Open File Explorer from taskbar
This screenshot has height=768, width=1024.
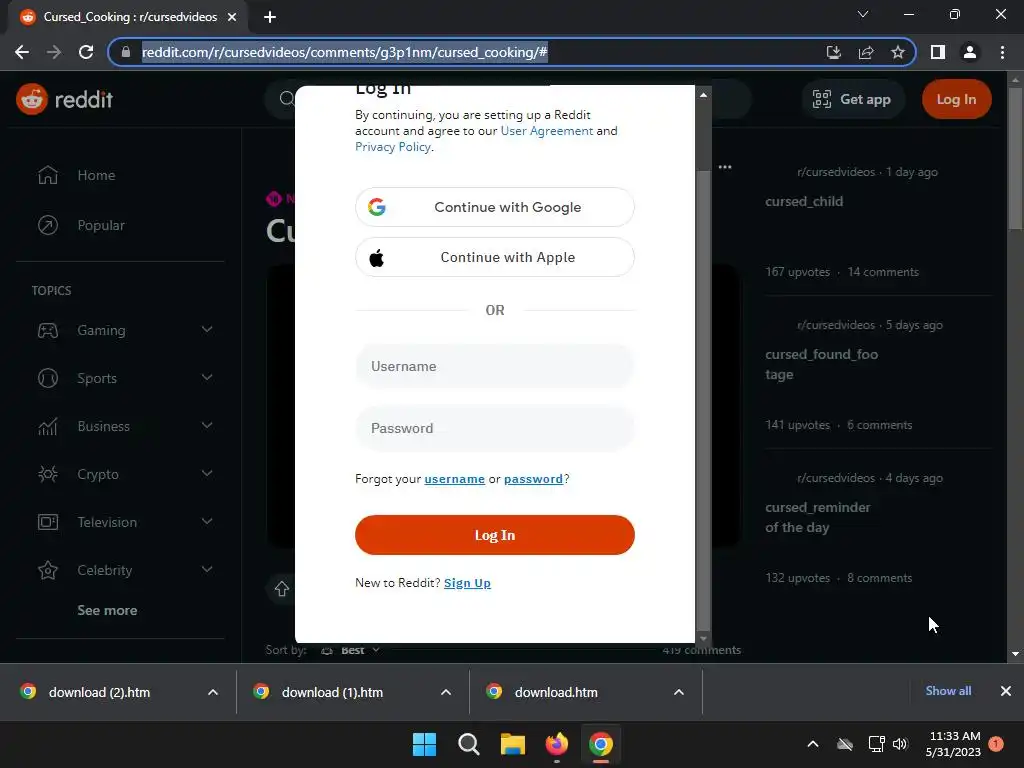(513, 744)
